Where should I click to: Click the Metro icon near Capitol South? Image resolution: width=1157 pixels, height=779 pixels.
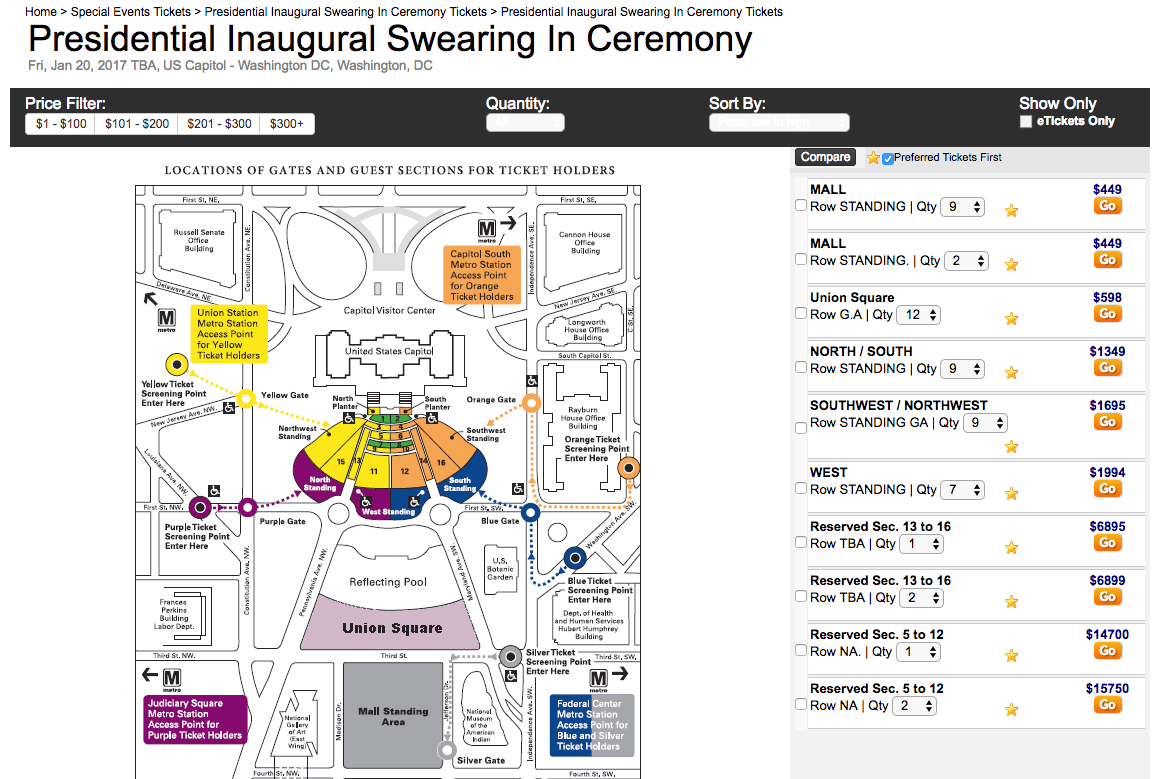click(x=487, y=230)
